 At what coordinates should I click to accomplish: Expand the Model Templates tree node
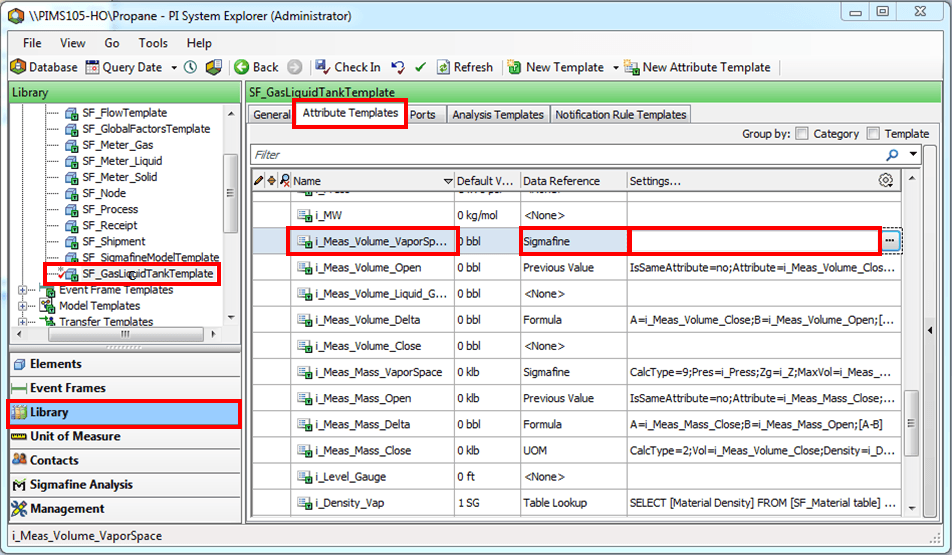pyautogui.click(x=24, y=306)
